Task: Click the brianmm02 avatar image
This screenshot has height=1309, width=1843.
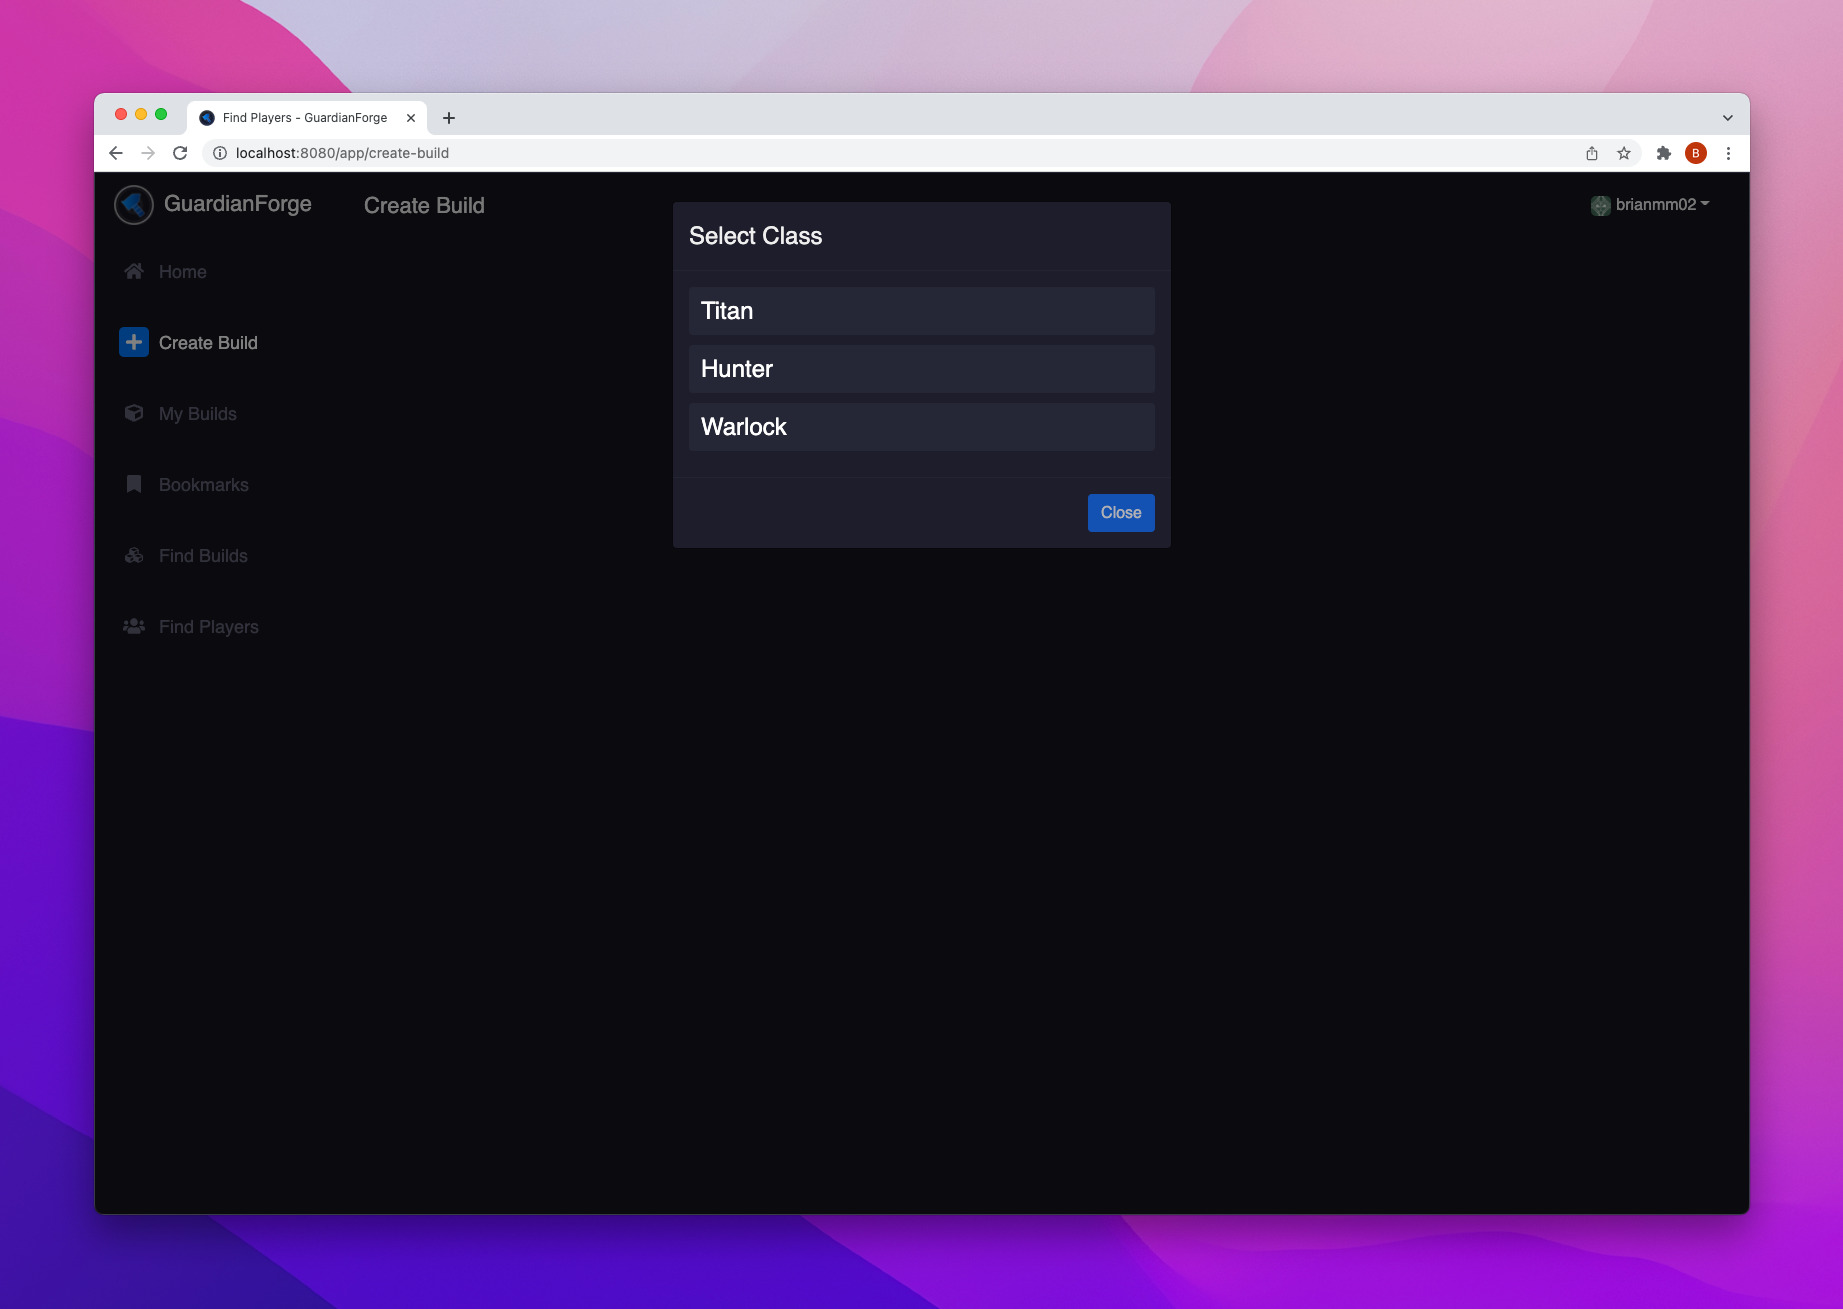Action: coord(1601,205)
